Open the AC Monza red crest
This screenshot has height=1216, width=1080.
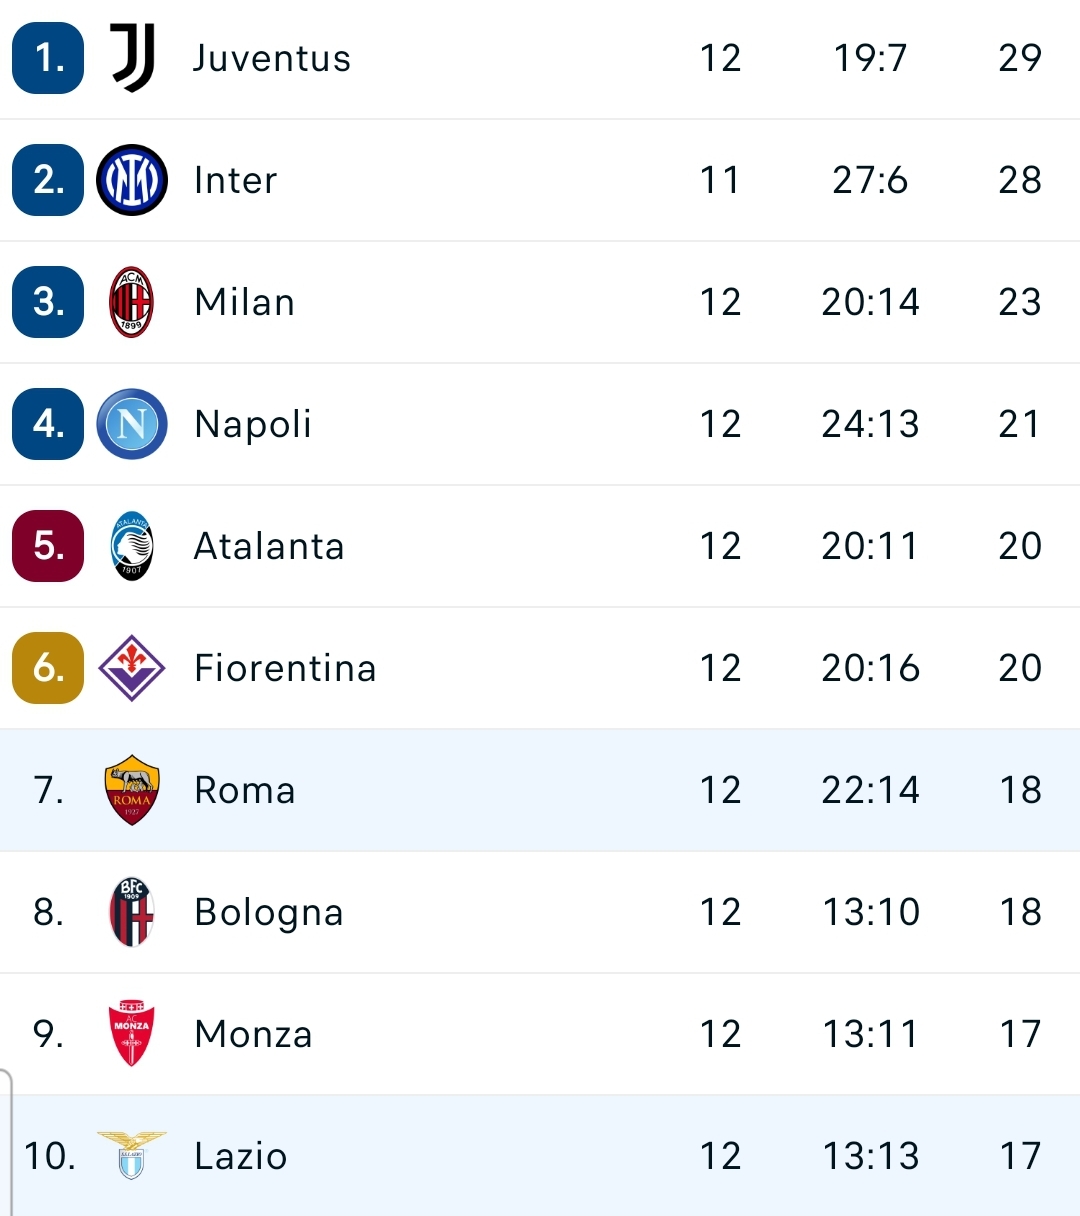(132, 1034)
